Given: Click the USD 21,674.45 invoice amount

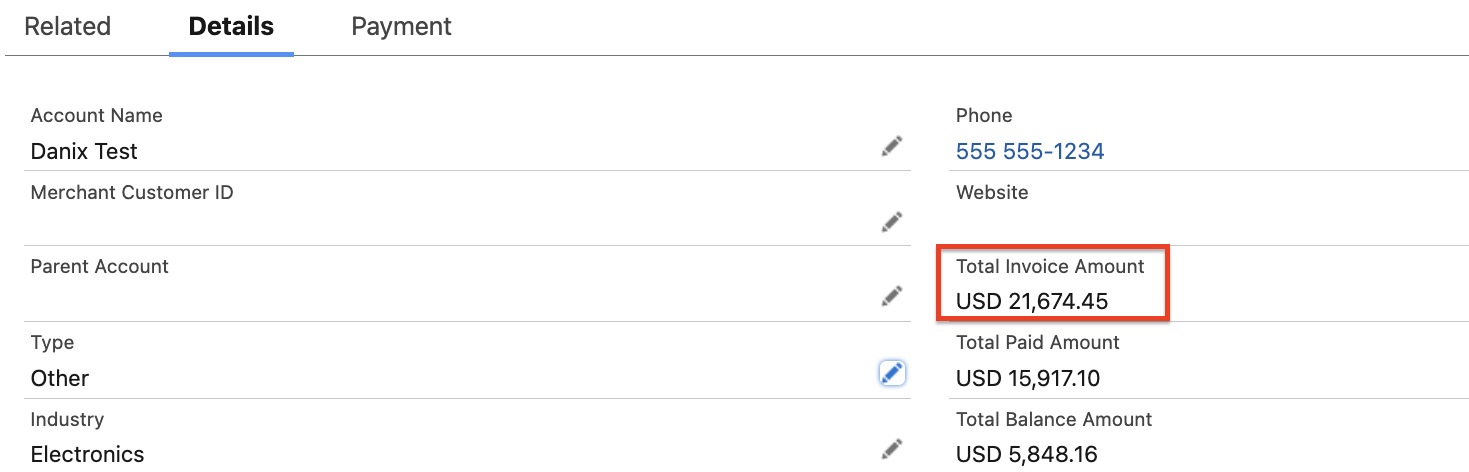Looking at the screenshot, I should click(1031, 301).
